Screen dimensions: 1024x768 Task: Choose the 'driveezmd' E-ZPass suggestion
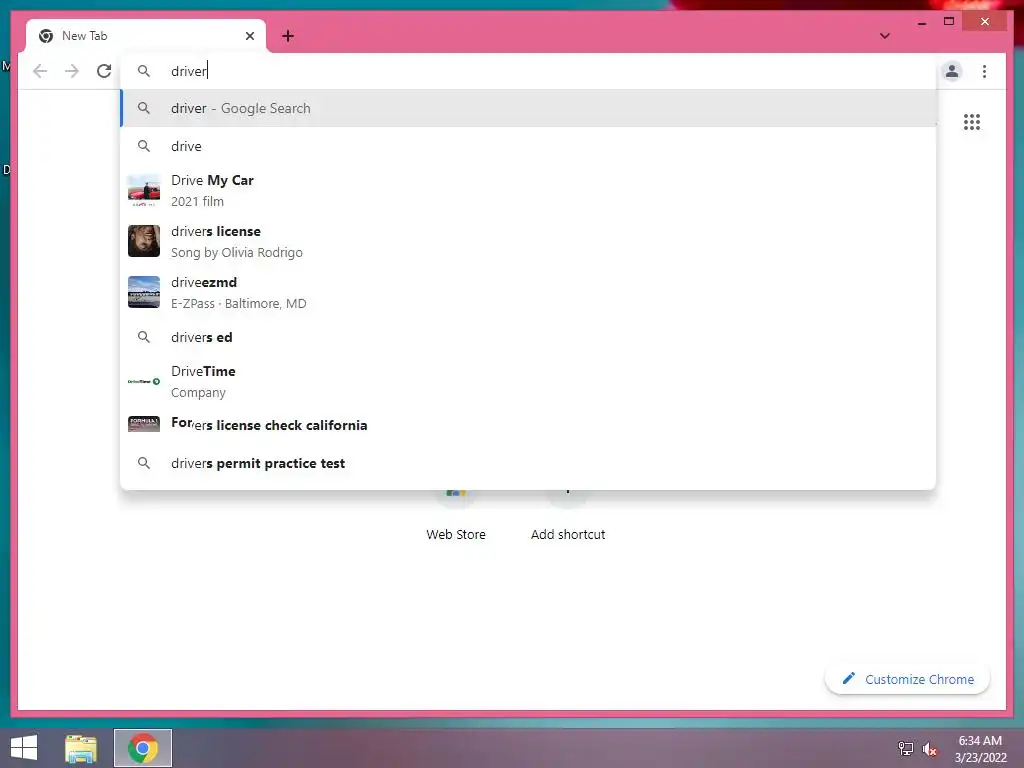pos(528,293)
